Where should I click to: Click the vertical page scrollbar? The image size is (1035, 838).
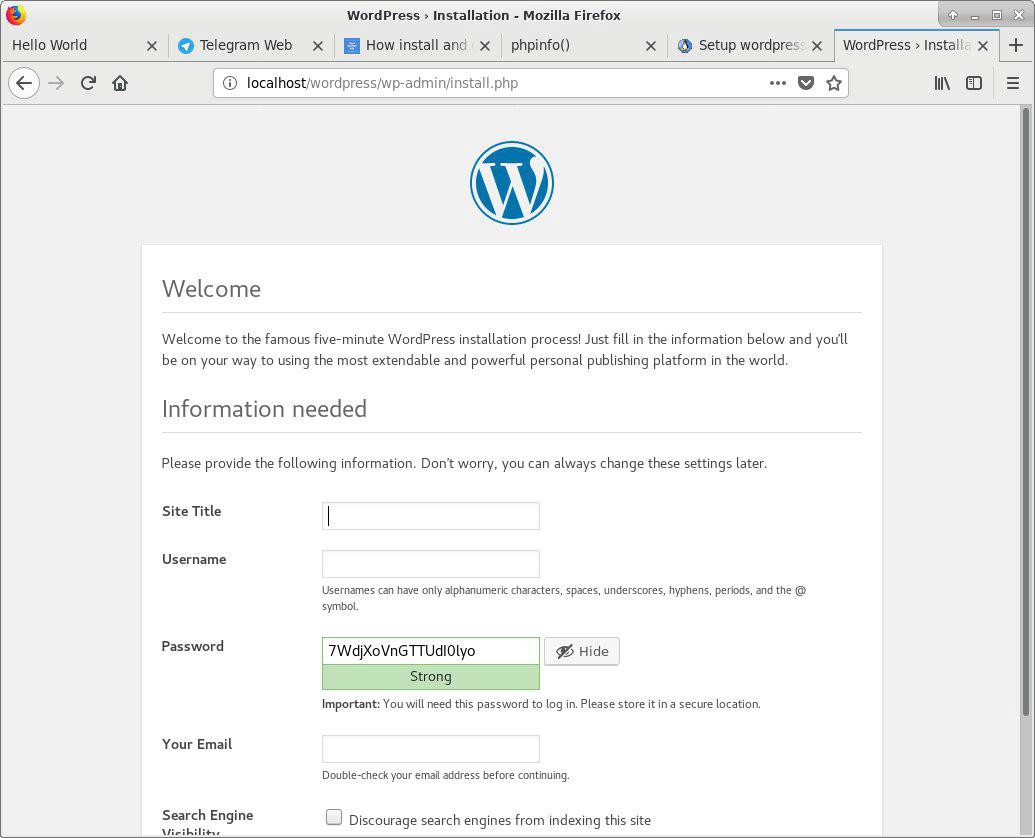click(x=1026, y=410)
